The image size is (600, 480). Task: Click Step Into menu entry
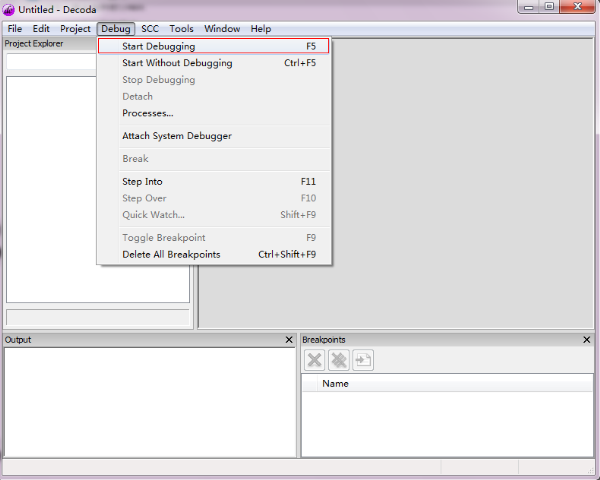point(142,182)
